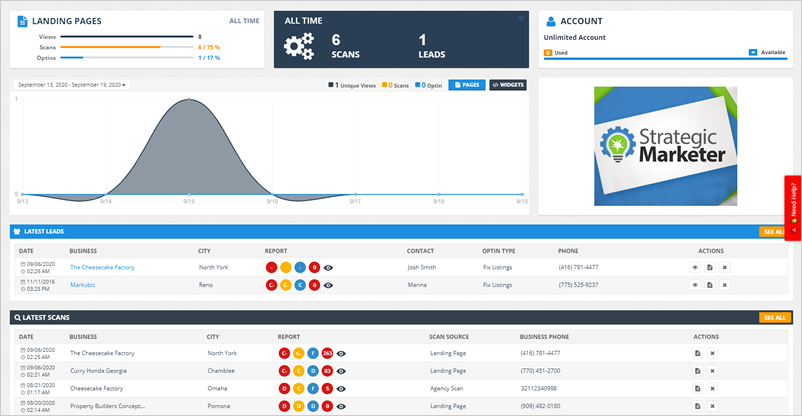This screenshot has height=416, width=802.
Task: Delete the Markubiz lead using X icon
Action: tap(725, 285)
